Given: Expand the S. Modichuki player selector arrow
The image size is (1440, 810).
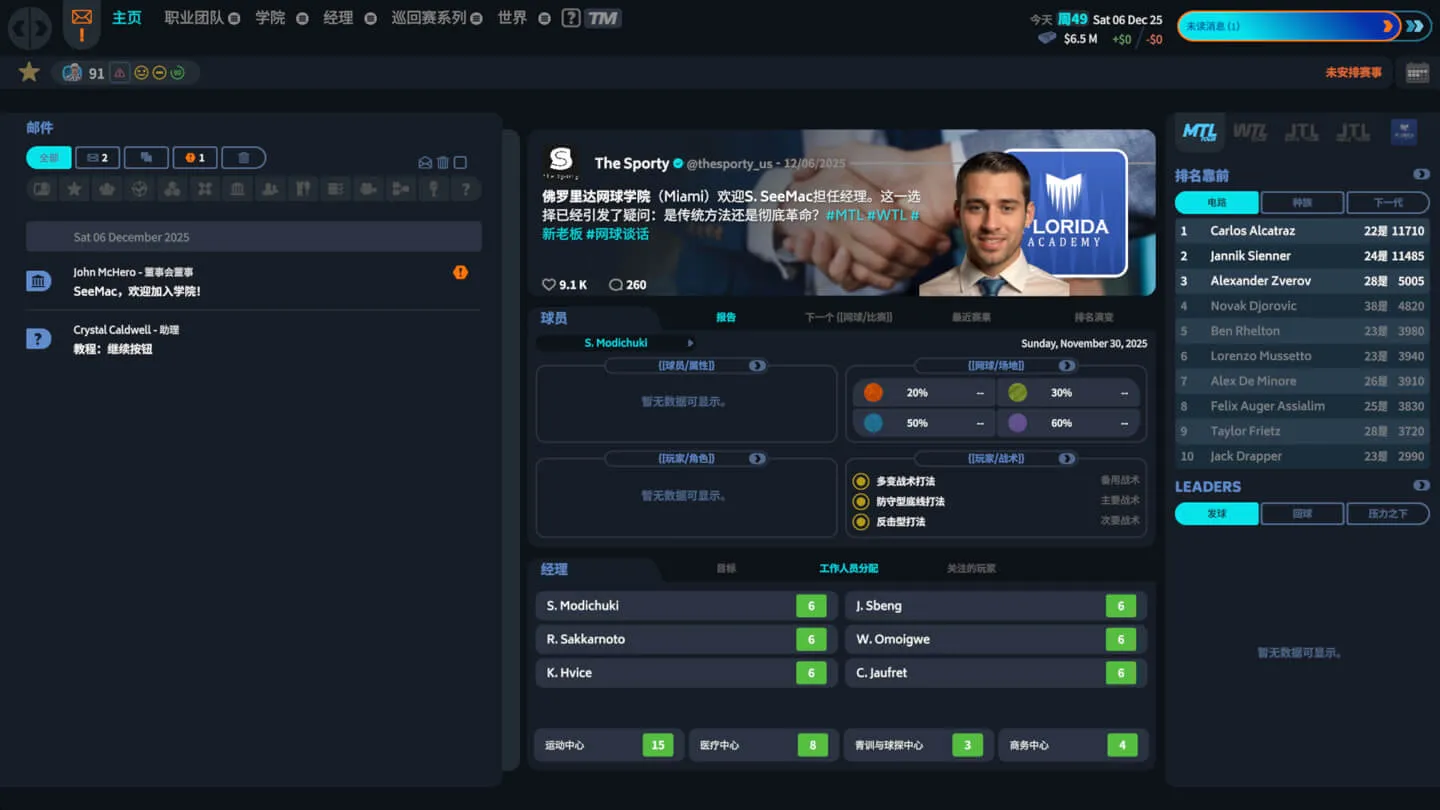Looking at the screenshot, I should 690,343.
